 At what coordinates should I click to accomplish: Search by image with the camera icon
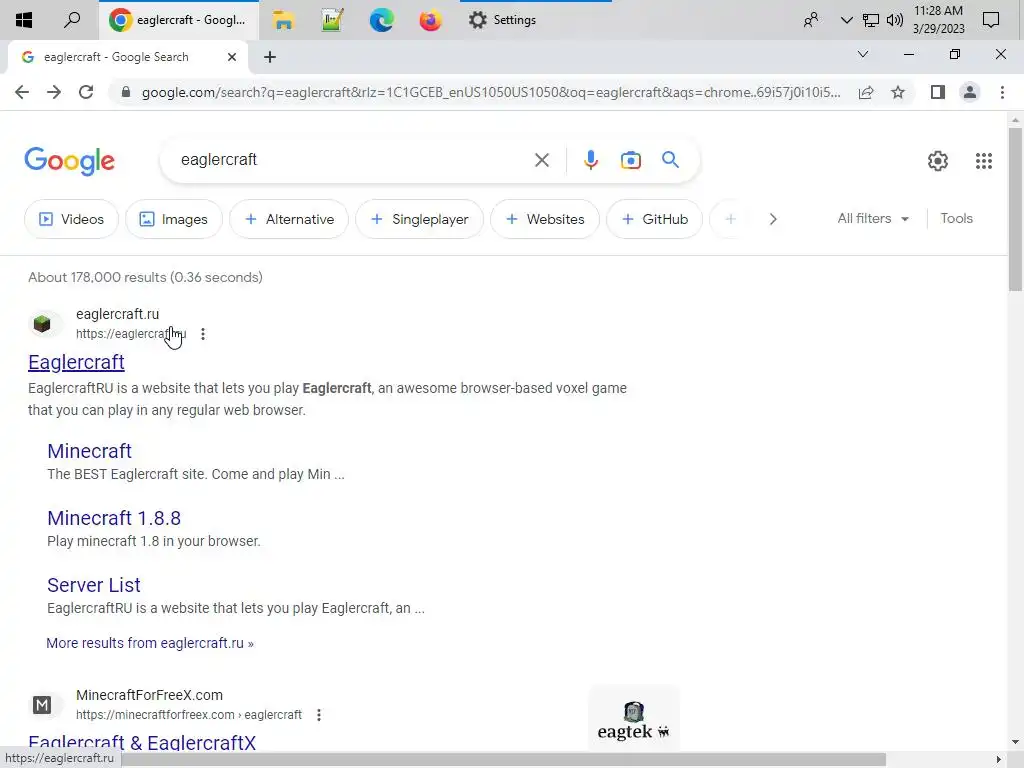(x=631, y=160)
